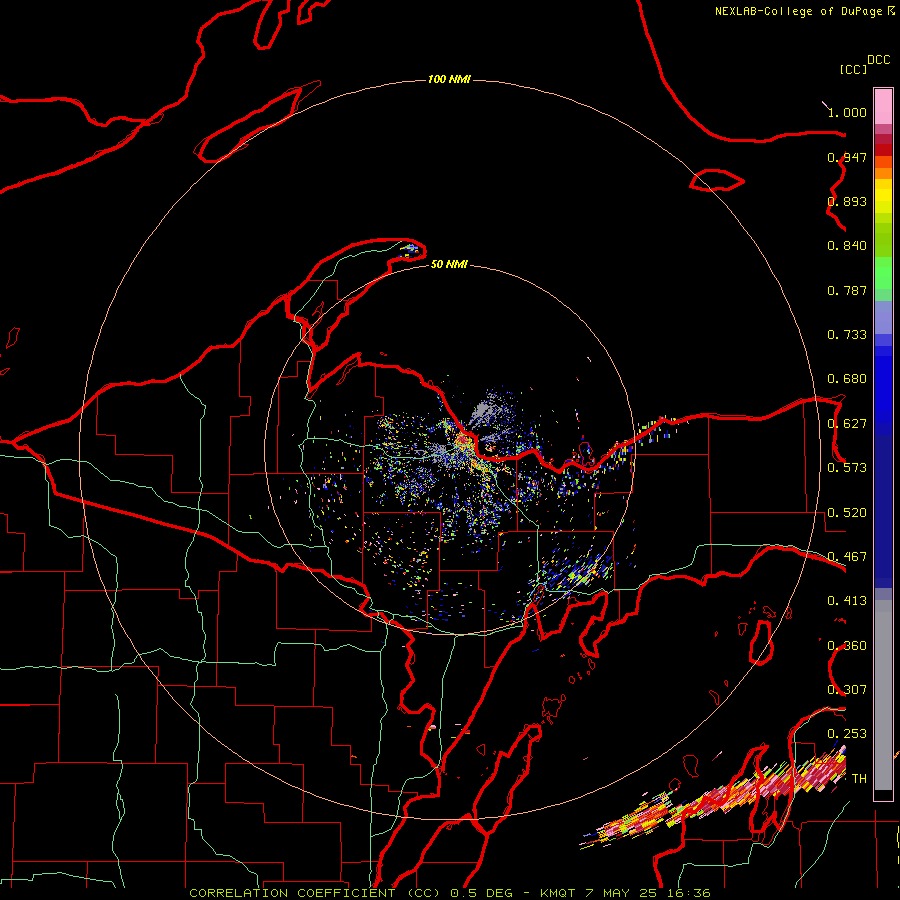Click the 0.520 legend value
The height and width of the screenshot is (900, 900).
pyautogui.click(x=847, y=513)
